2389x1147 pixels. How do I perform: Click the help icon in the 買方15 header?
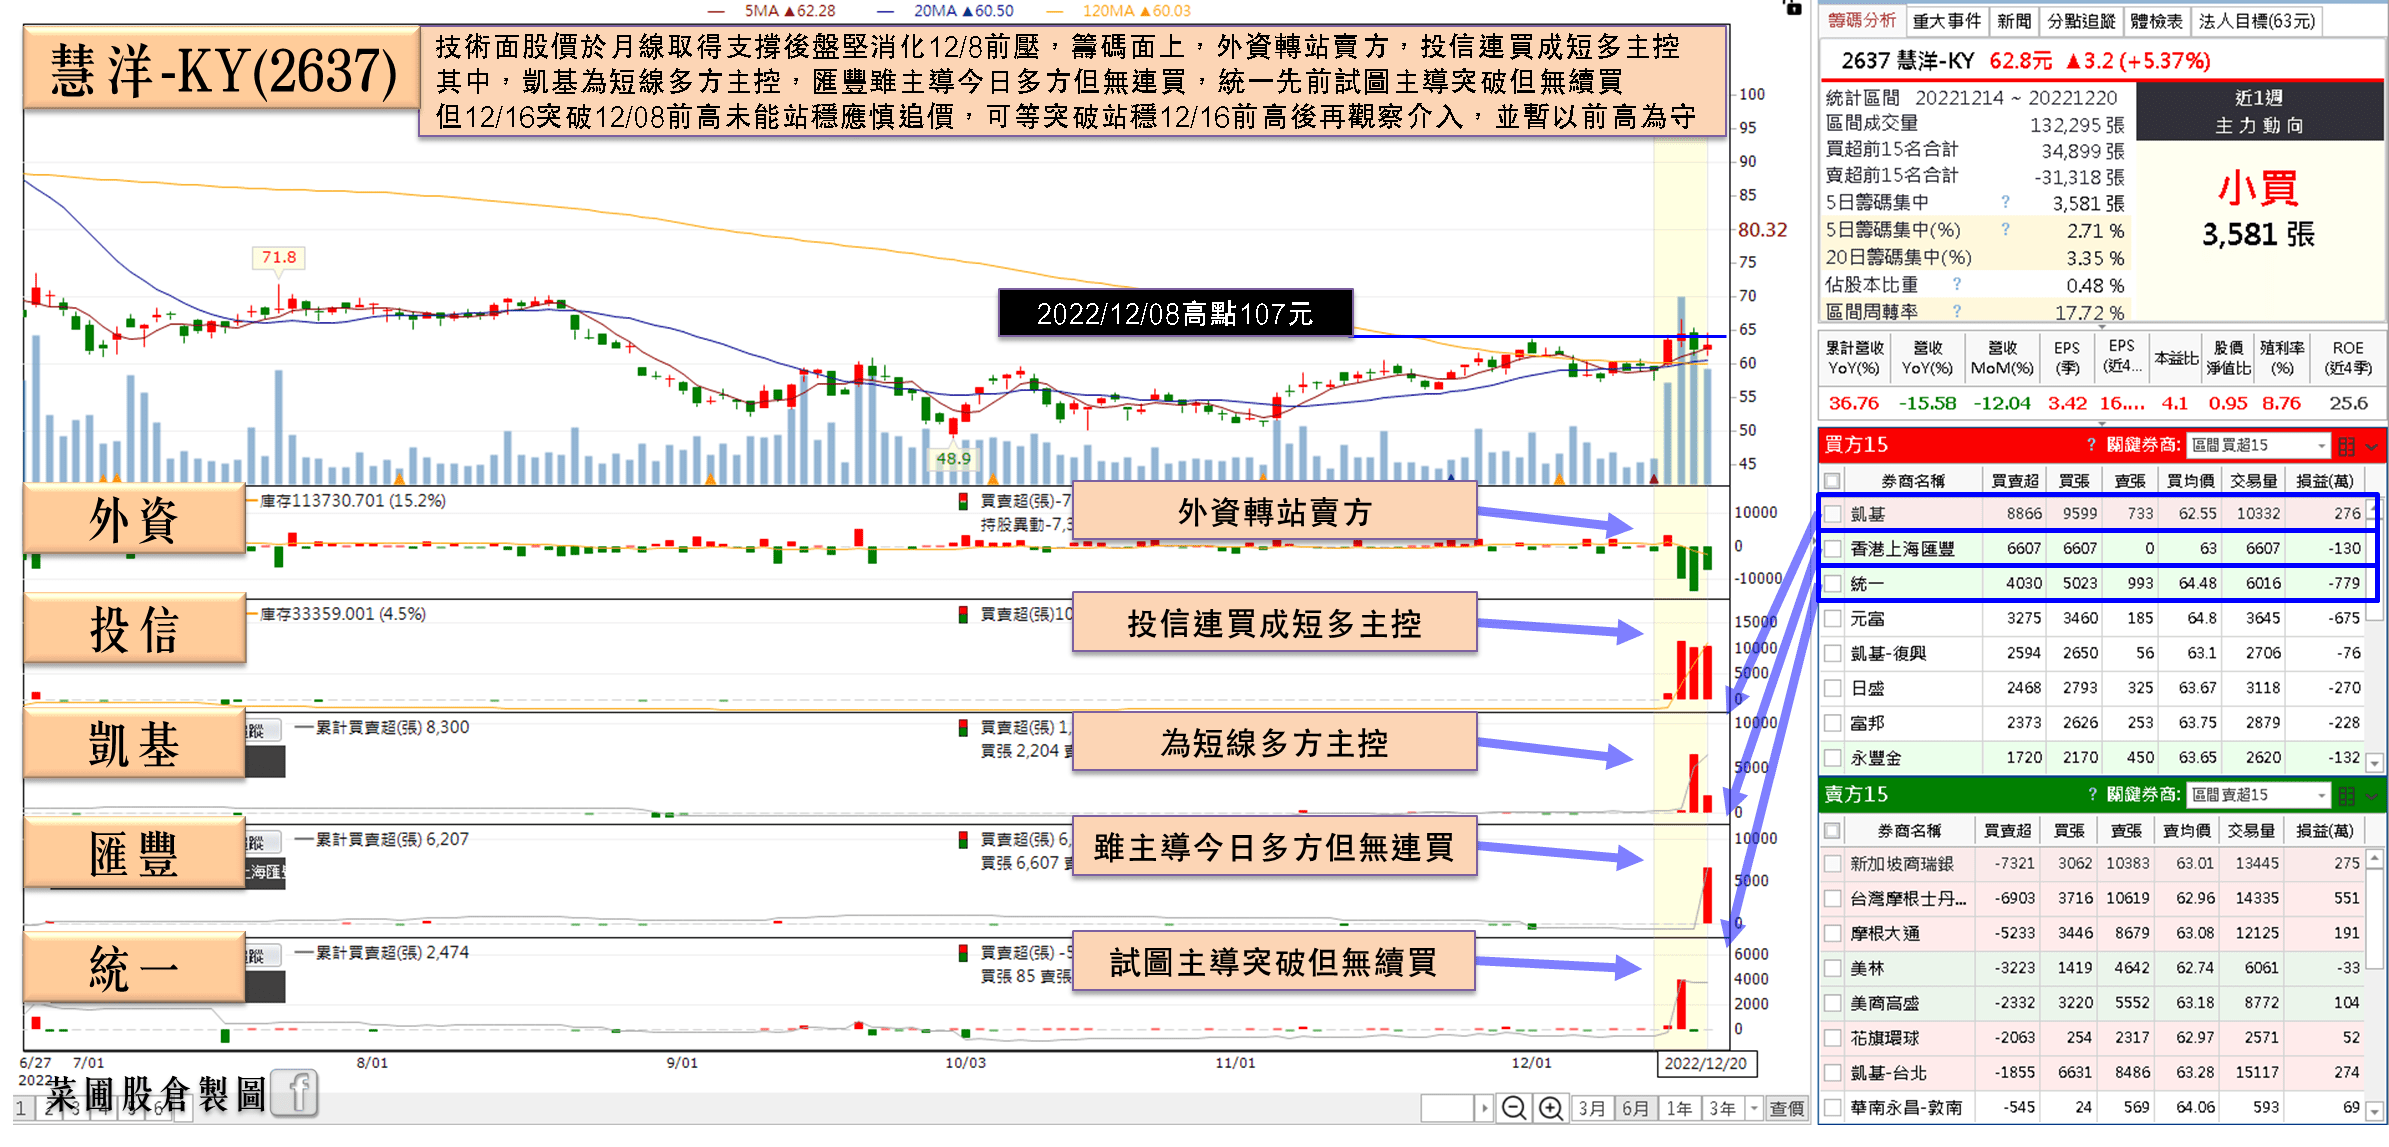click(2091, 445)
